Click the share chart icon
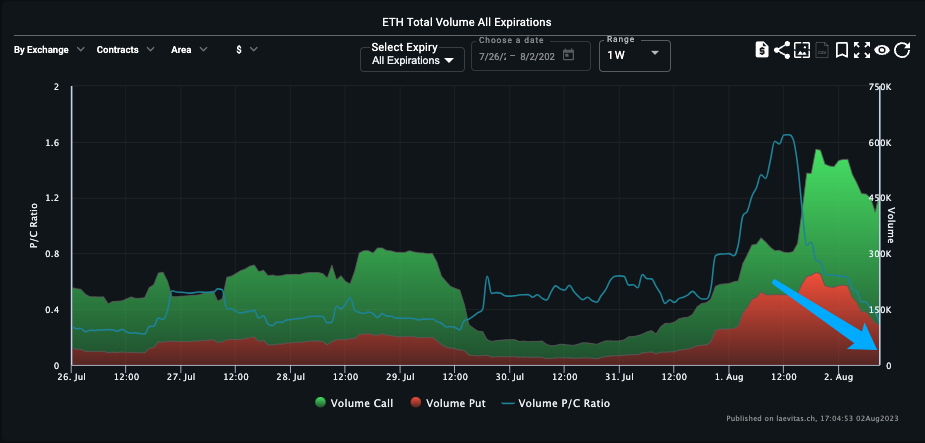This screenshot has height=443, width=925. point(782,50)
